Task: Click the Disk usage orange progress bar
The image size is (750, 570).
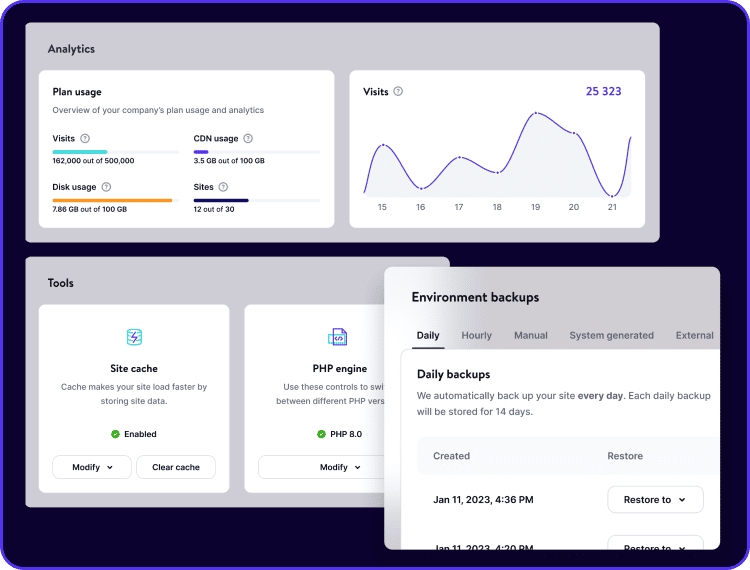Action: [112, 200]
